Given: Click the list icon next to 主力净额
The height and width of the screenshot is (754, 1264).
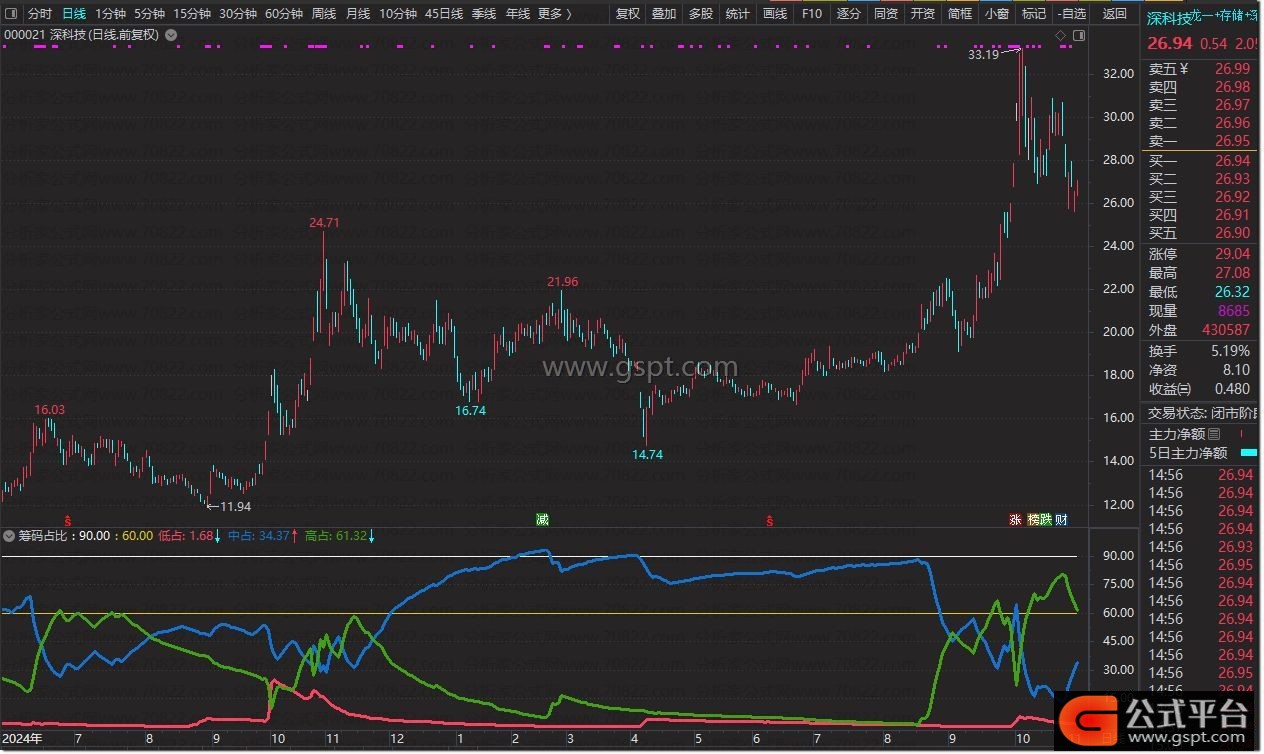Looking at the screenshot, I should [x=1214, y=434].
